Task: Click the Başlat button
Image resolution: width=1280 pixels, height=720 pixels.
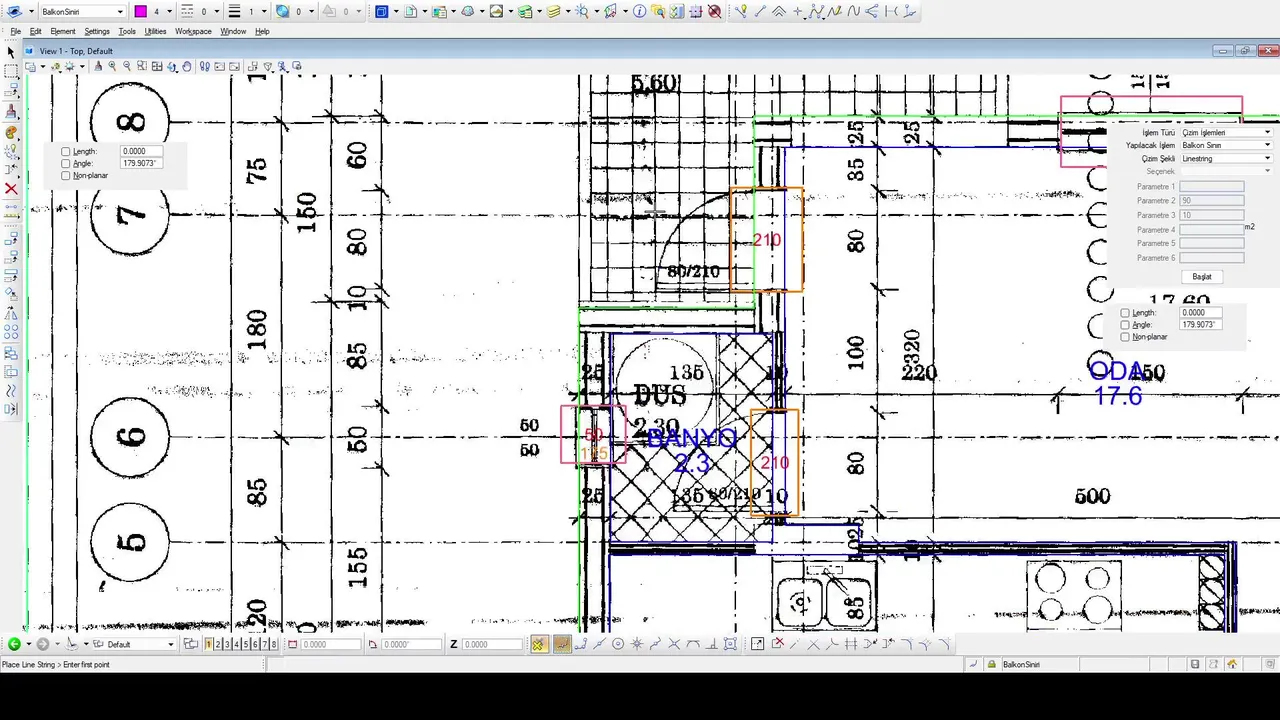Action: (1202, 276)
